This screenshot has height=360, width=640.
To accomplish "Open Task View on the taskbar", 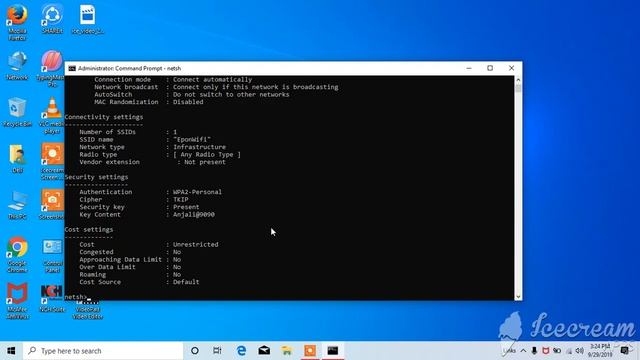I will (x=217, y=351).
